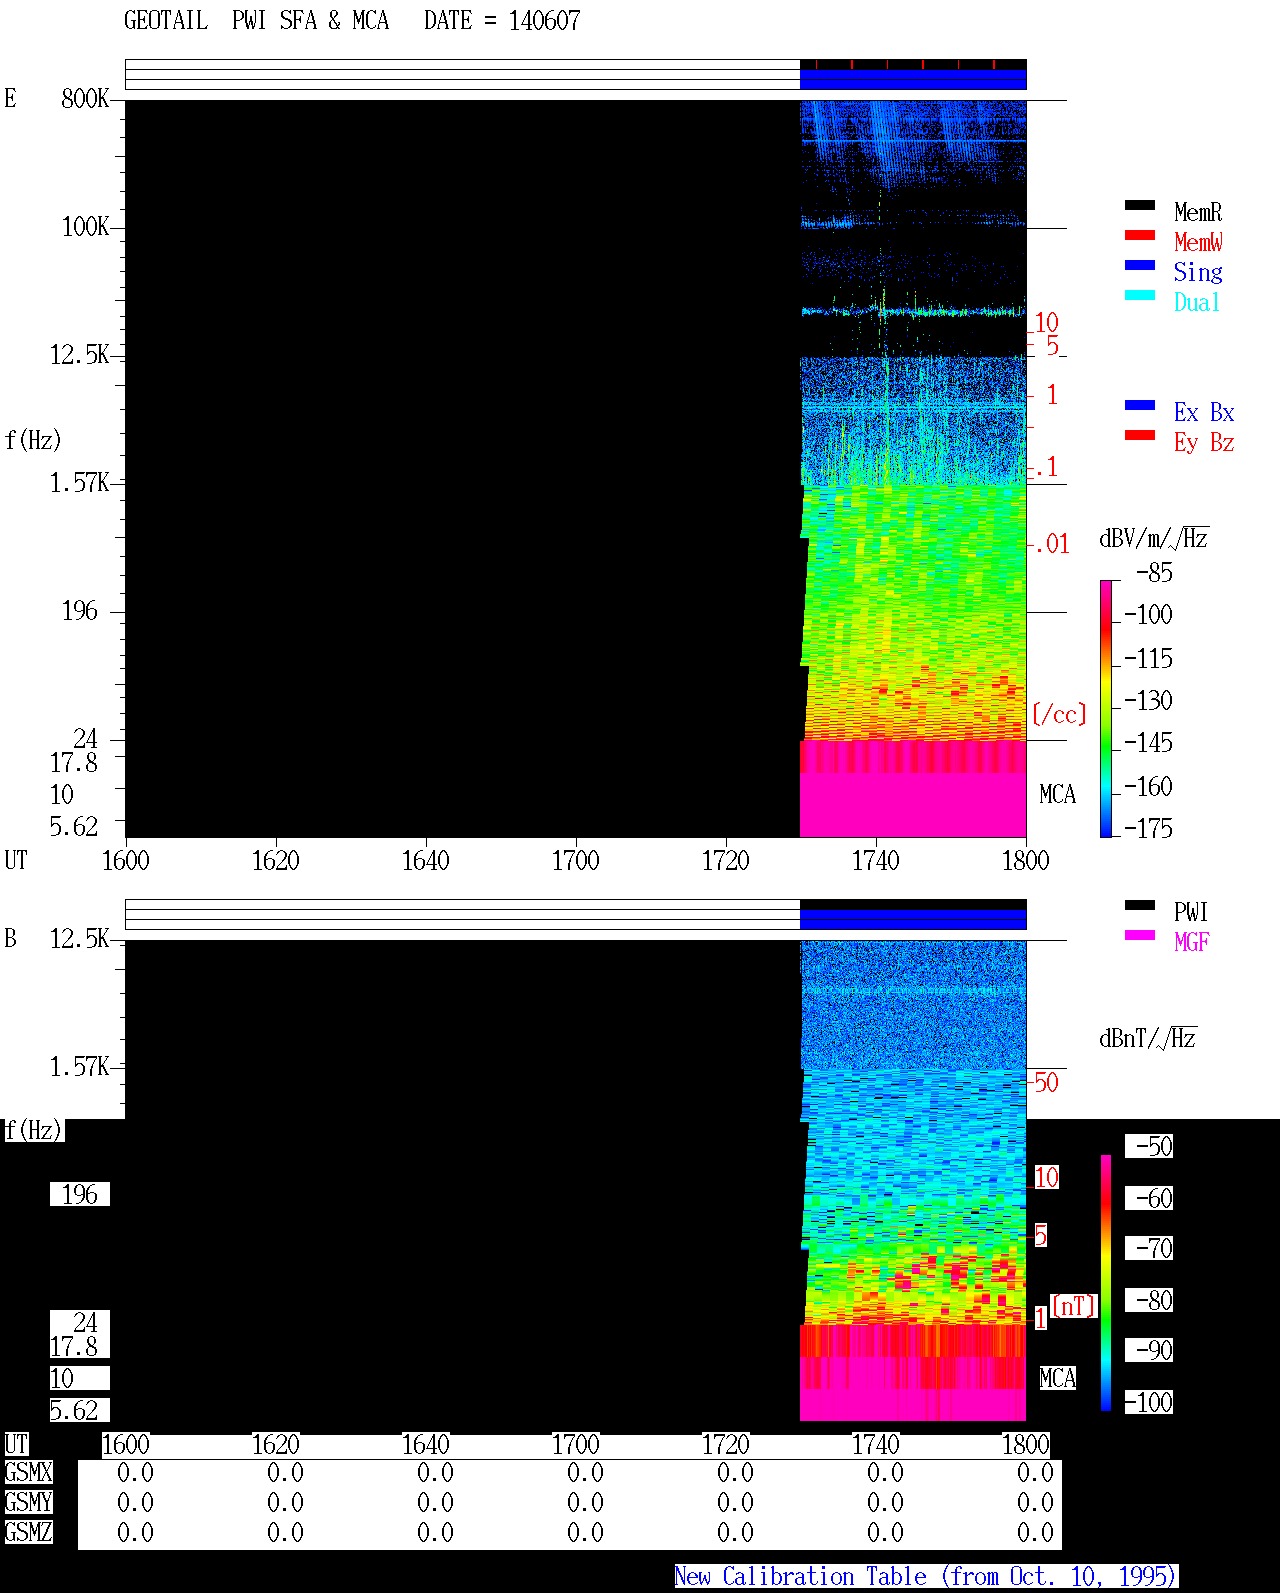
Task: Click the -85 color scale value
Action: pyautogui.click(x=1154, y=573)
